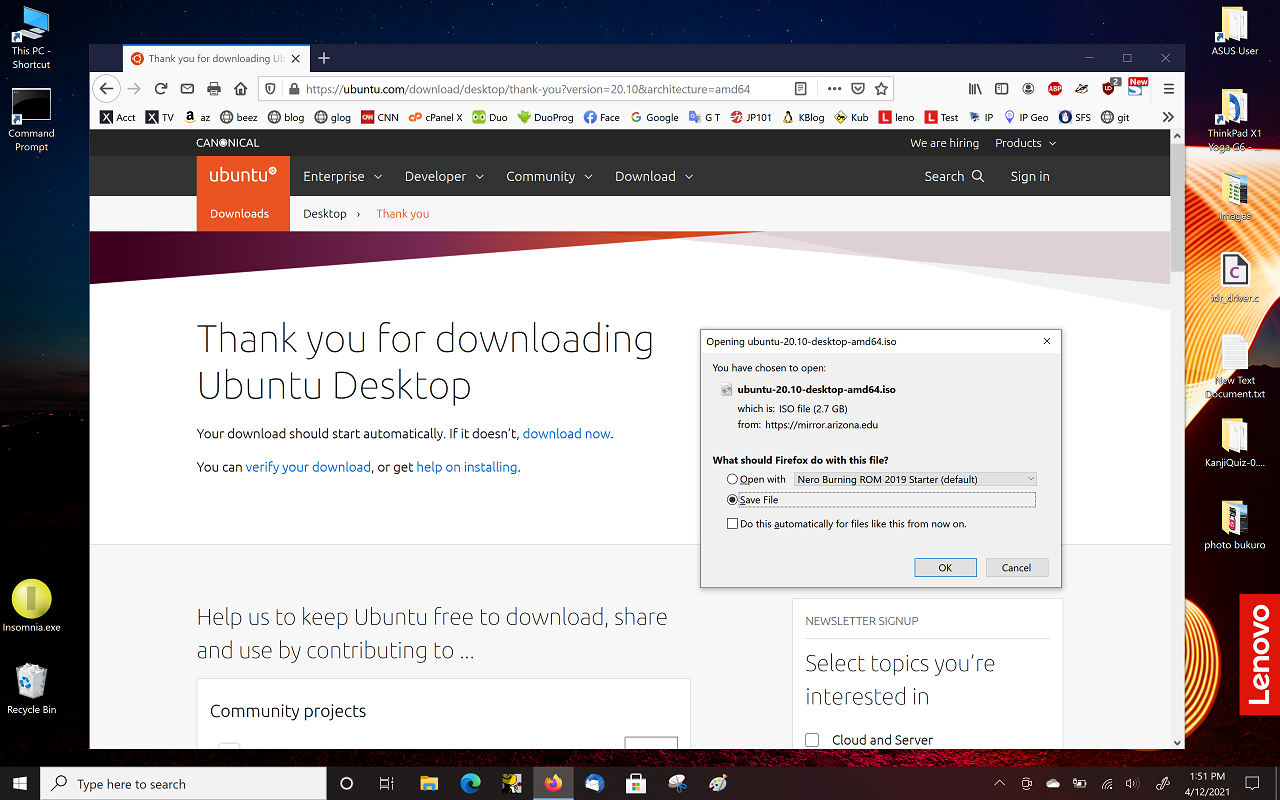The image size is (1280, 800).
Task: Launch Microsoft Edge from the taskbar
Action: 470,784
